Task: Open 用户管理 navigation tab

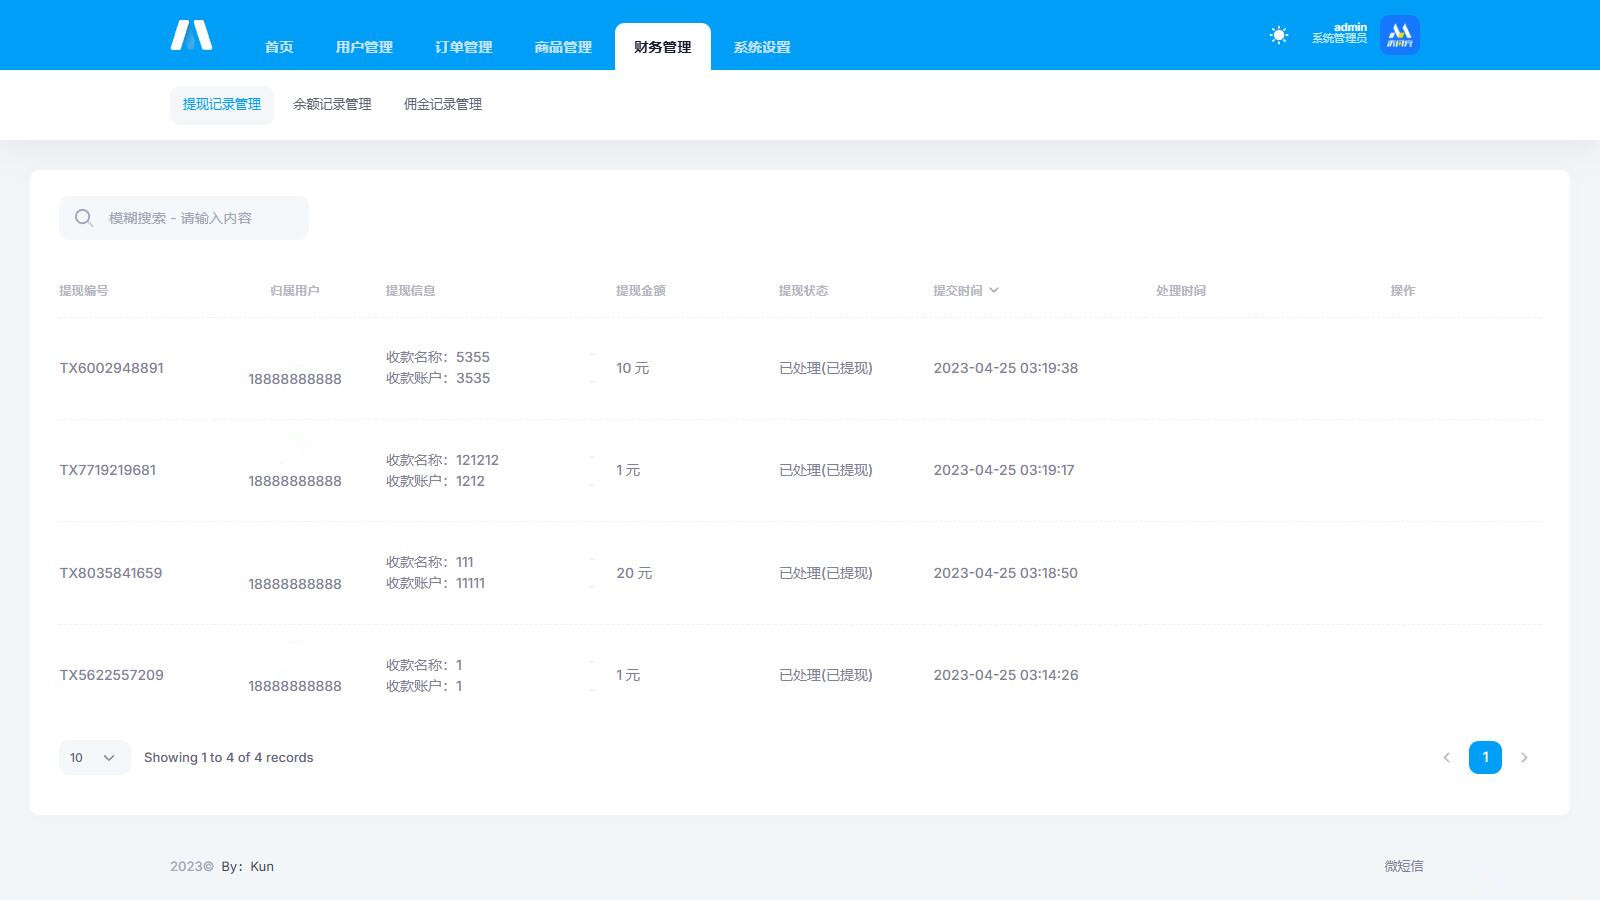Action: pos(364,47)
